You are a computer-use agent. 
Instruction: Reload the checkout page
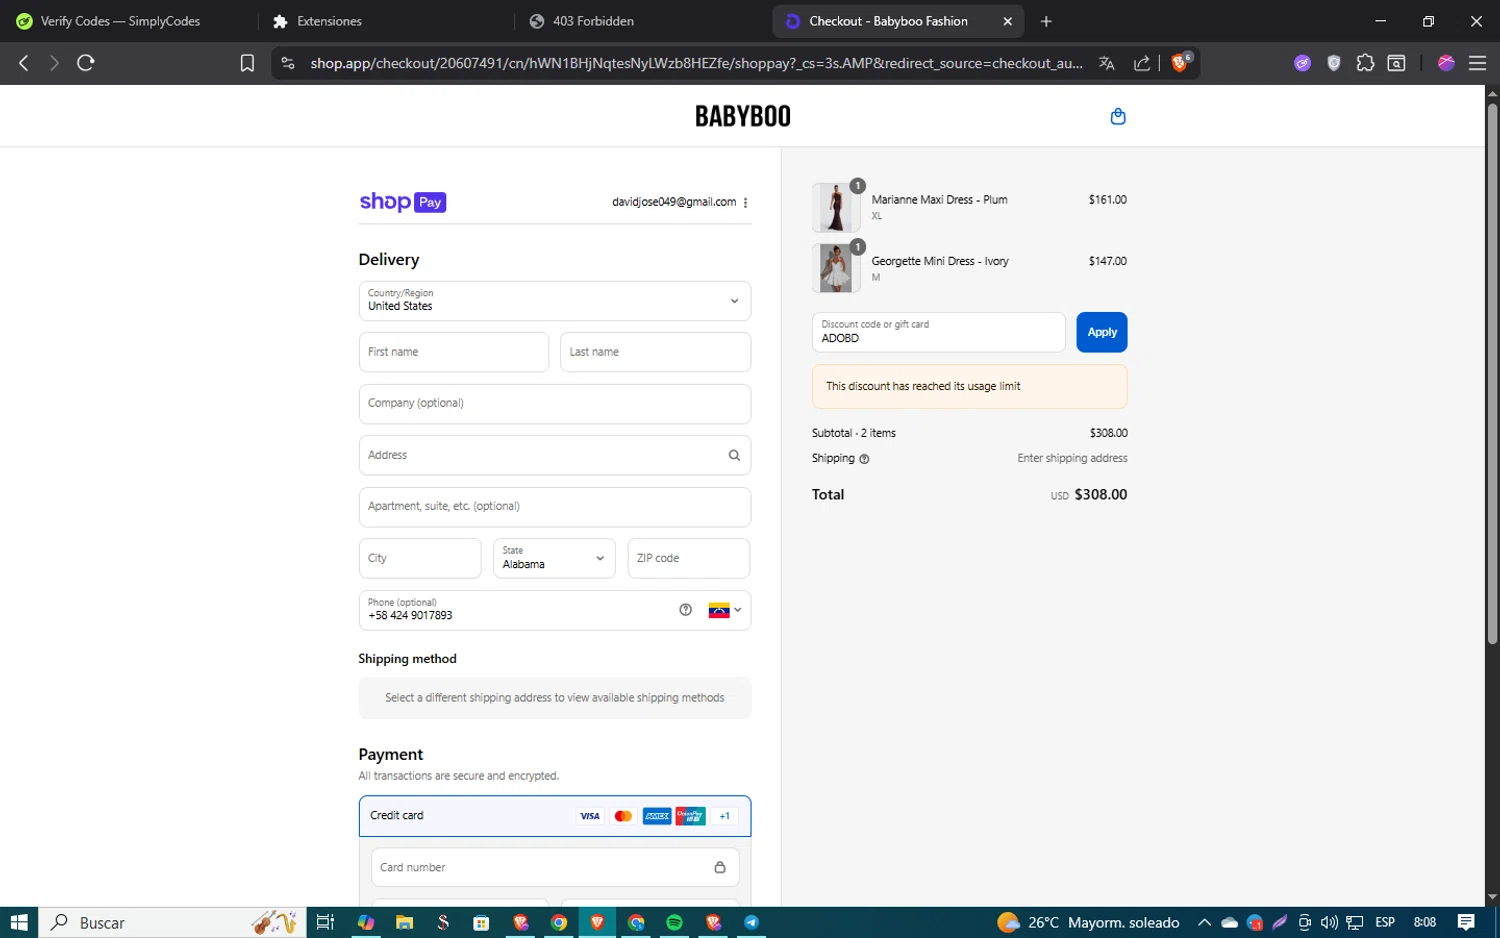coord(86,63)
